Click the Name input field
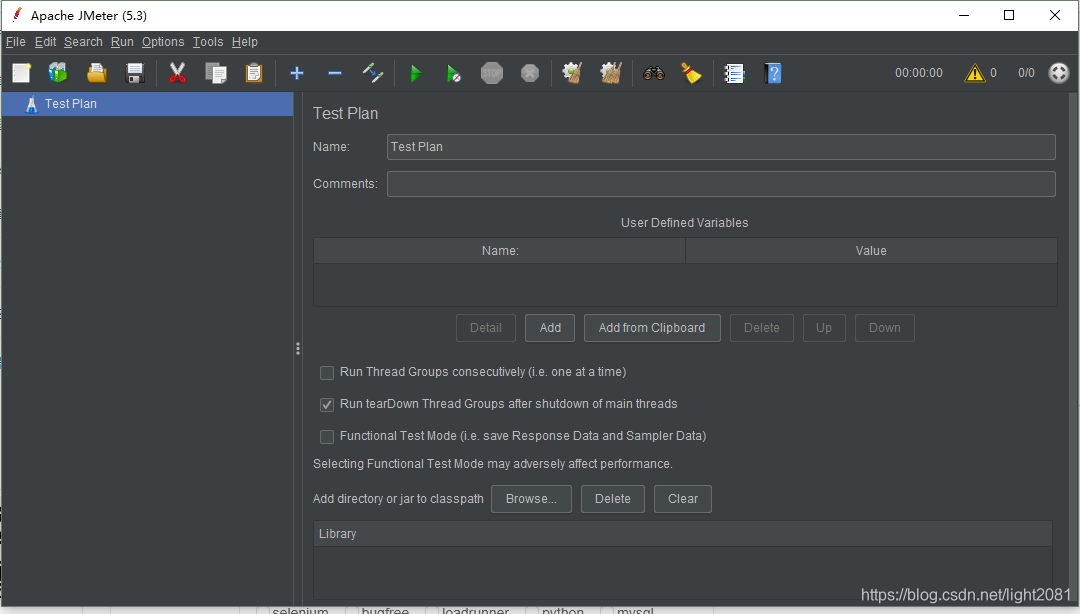 click(x=720, y=147)
